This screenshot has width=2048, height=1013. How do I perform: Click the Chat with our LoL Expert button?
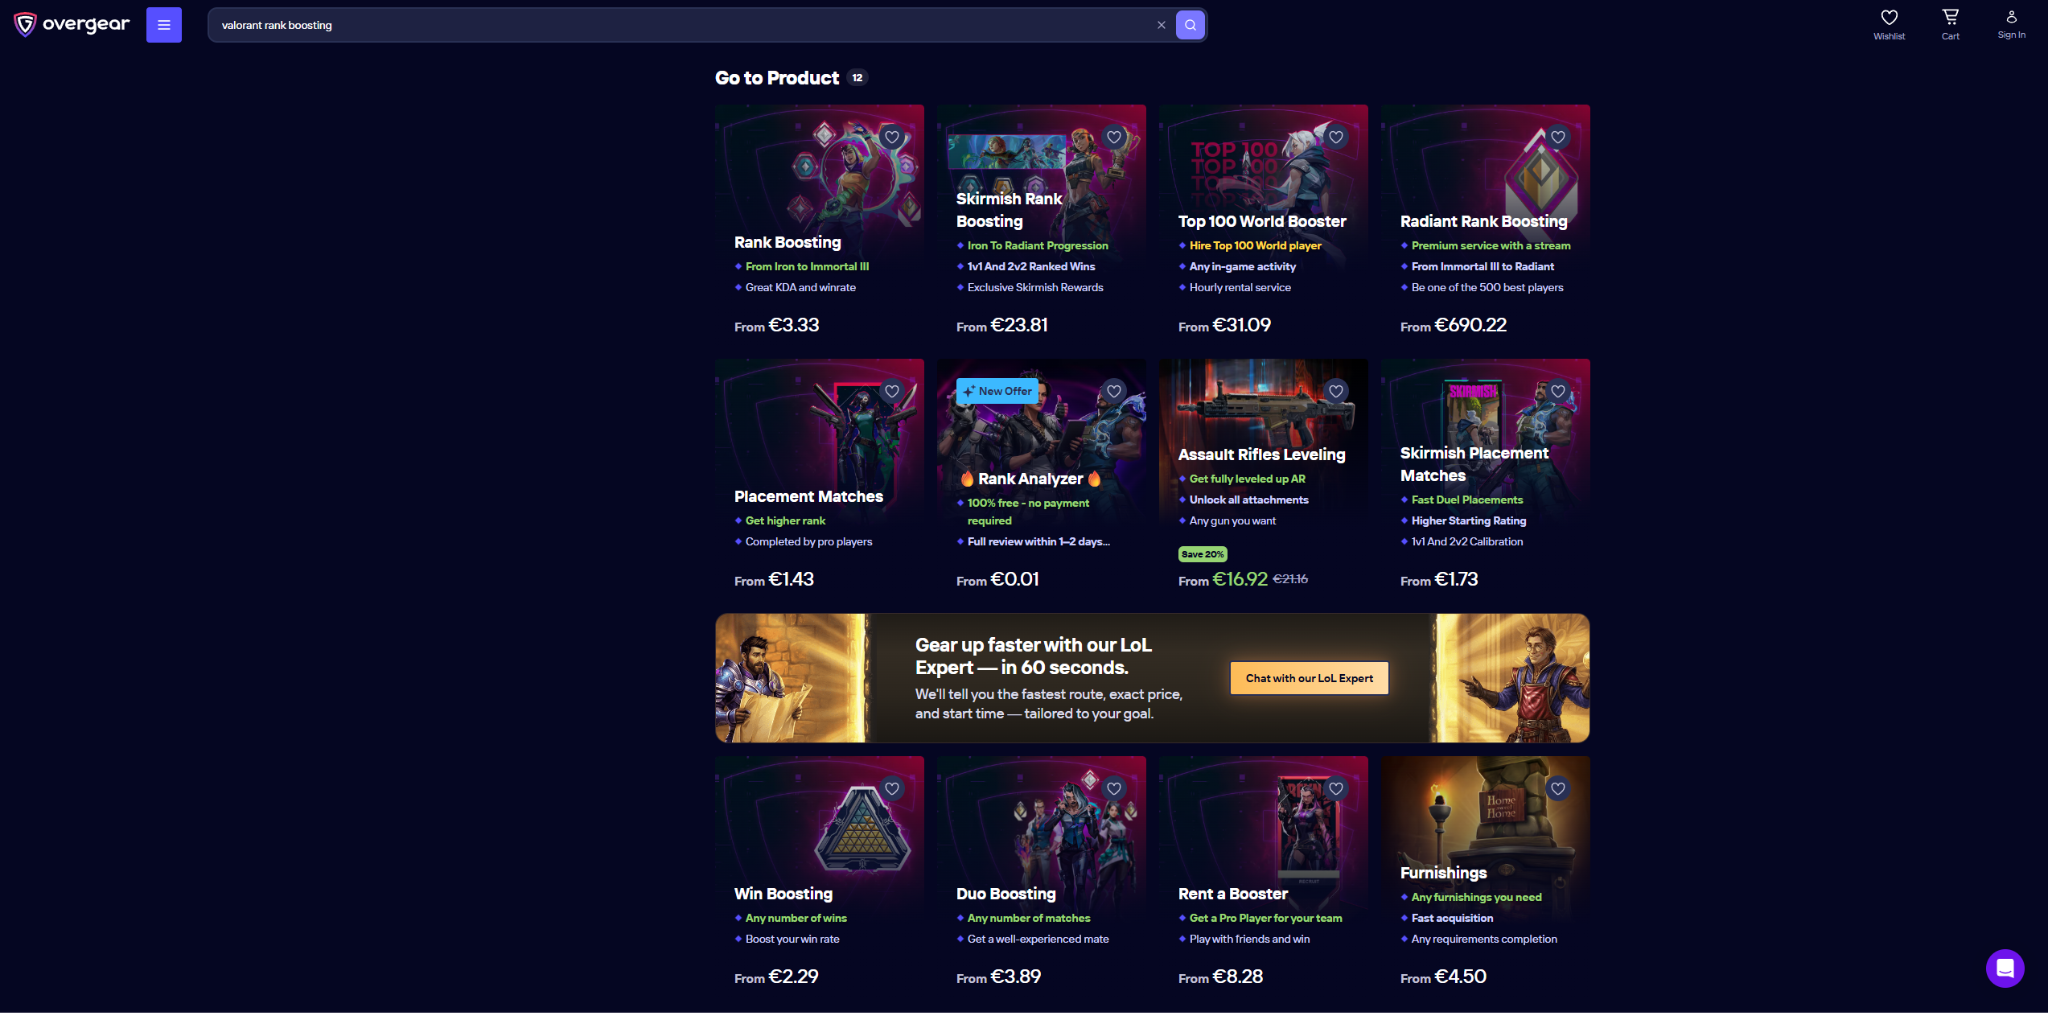click(x=1309, y=678)
